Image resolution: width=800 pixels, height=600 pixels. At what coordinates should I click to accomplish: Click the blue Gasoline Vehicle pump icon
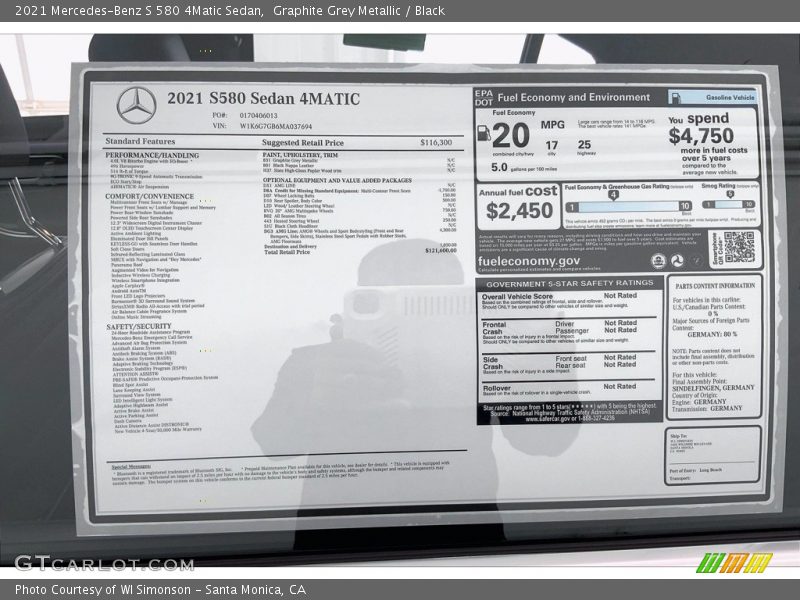click(676, 97)
